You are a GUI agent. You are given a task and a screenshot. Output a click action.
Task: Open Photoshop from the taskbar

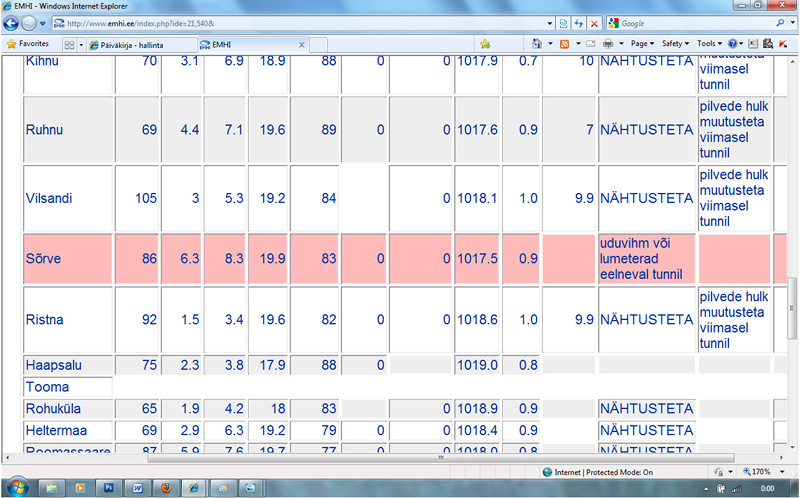109,487
